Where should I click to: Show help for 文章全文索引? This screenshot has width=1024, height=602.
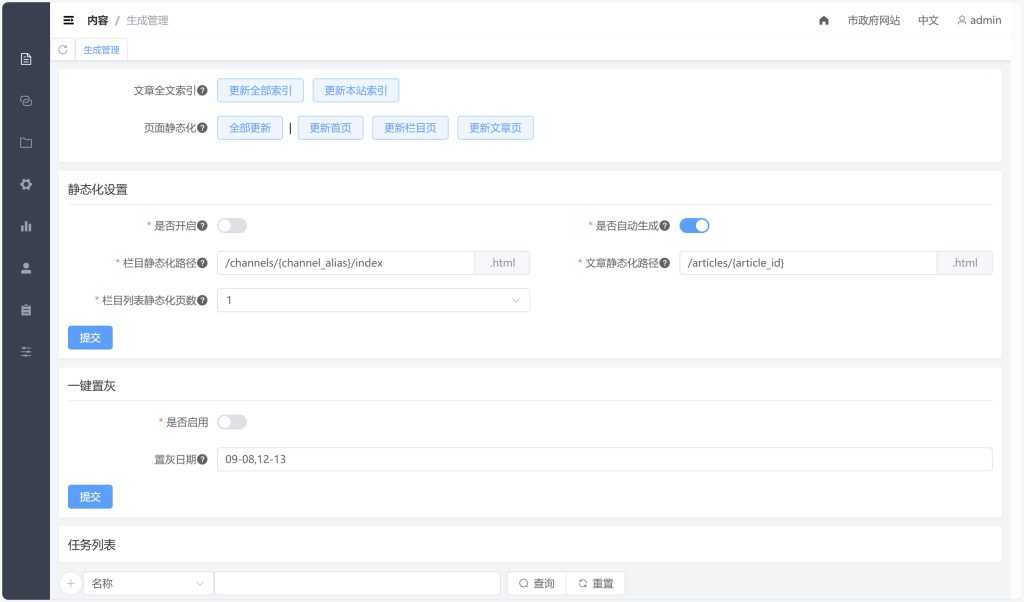202,91
